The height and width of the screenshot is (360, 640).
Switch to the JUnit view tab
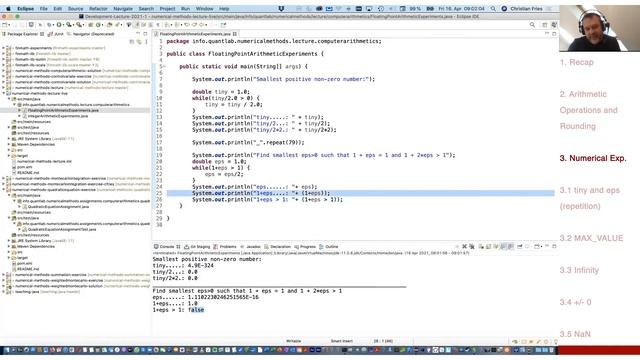tap(56, 34)
